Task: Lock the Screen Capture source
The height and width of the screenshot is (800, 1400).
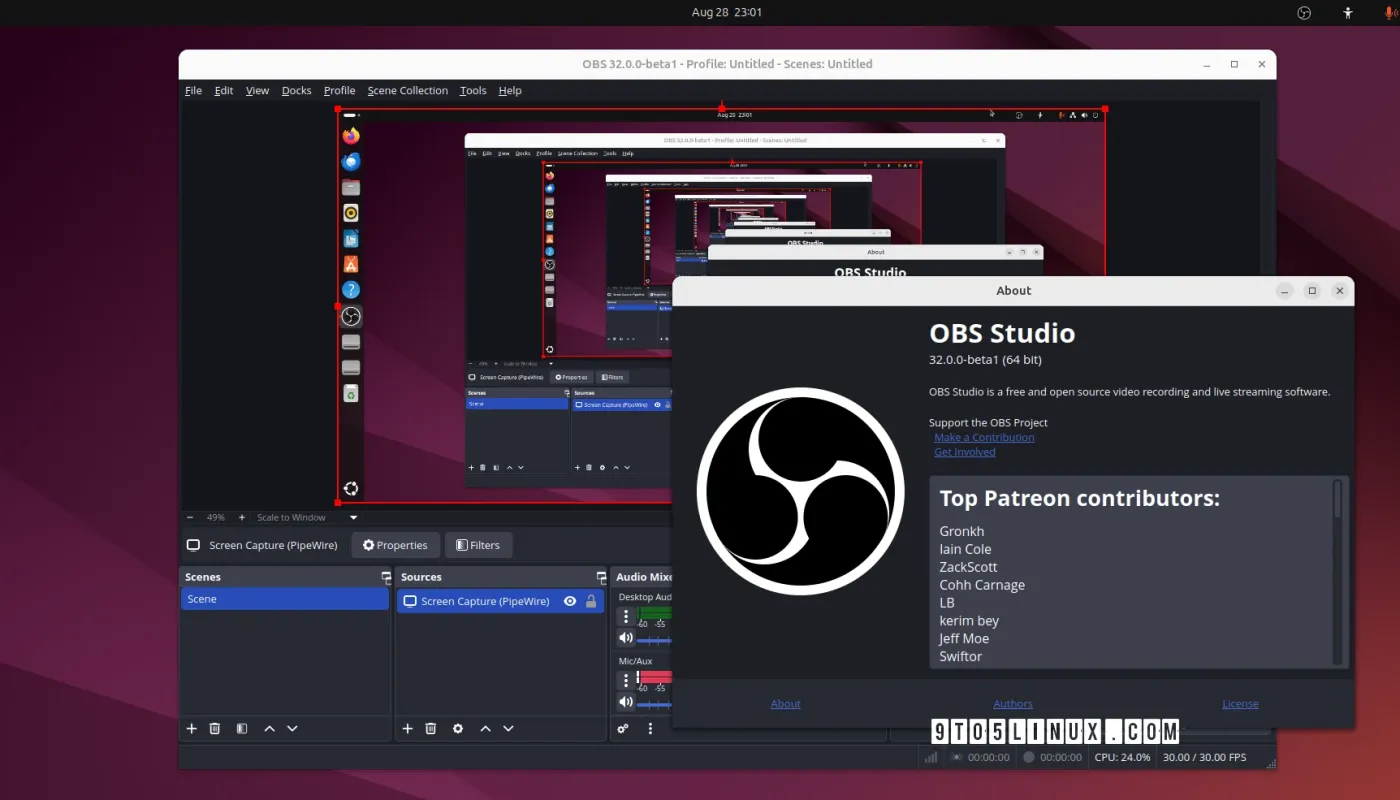Action: (x=589, y=600)
